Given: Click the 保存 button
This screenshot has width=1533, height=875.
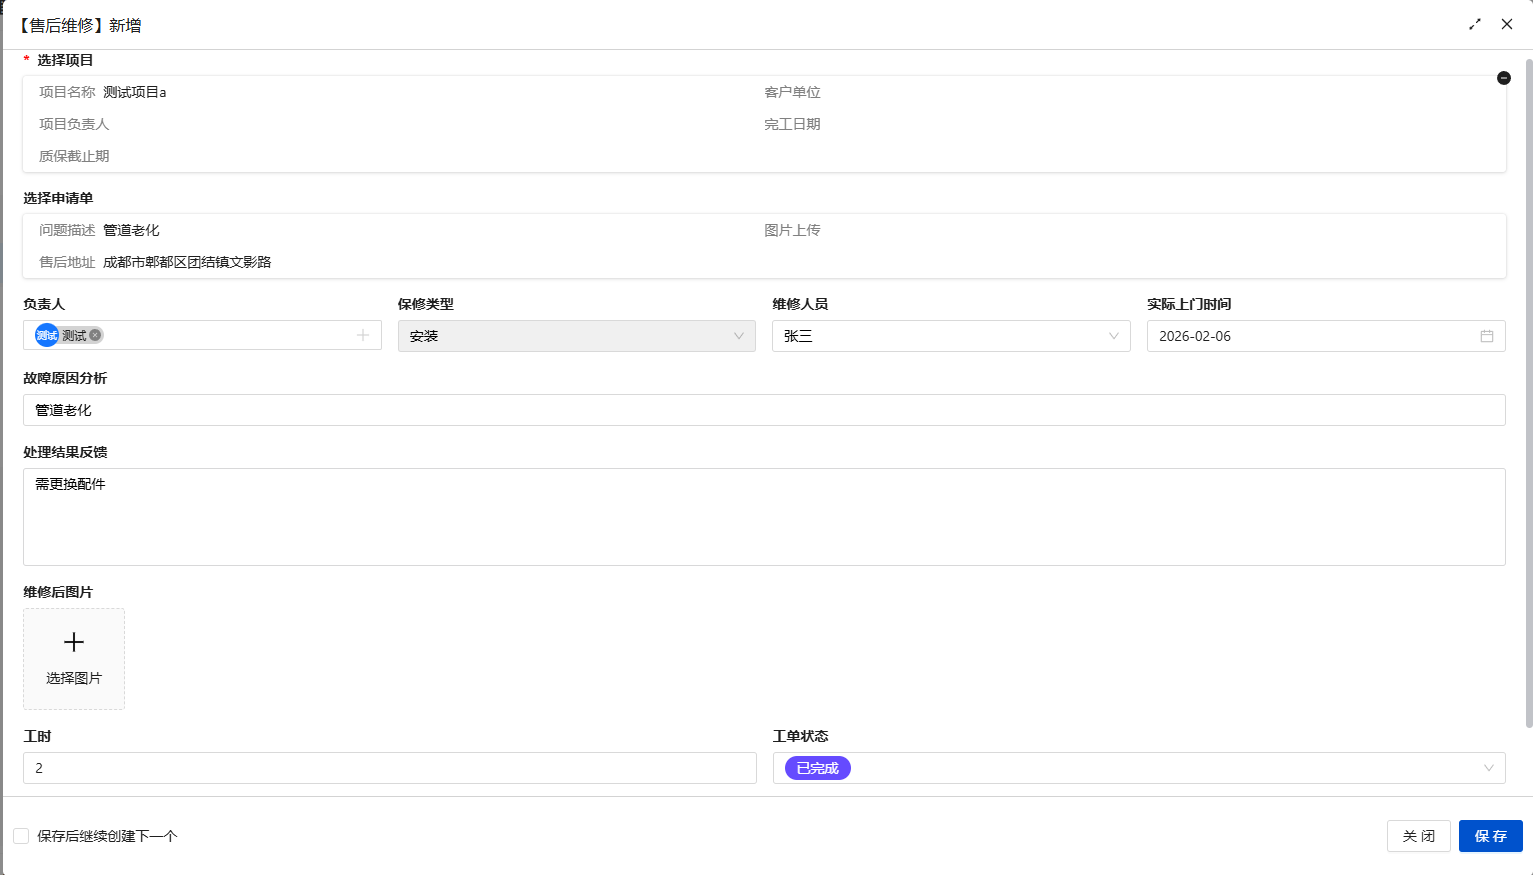Looking at the screenshot, I should [1490, 836].
